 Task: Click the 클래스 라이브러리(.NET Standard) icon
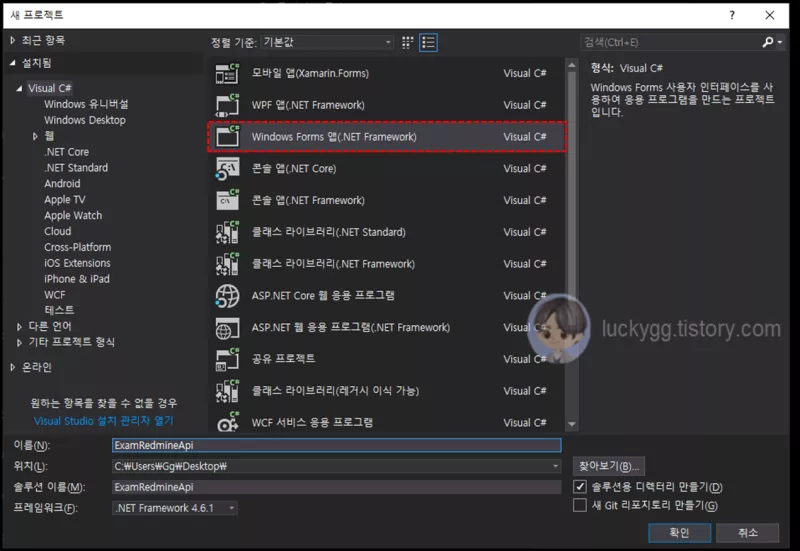click(227, 232)
